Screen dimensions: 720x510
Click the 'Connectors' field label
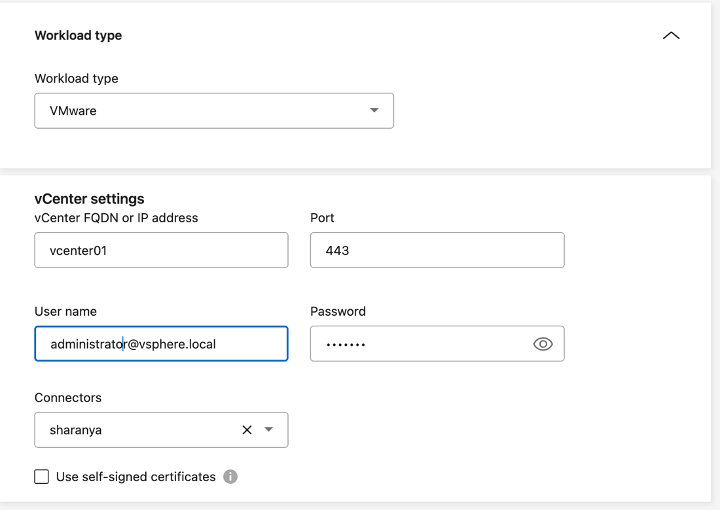(x=68, y=397)
